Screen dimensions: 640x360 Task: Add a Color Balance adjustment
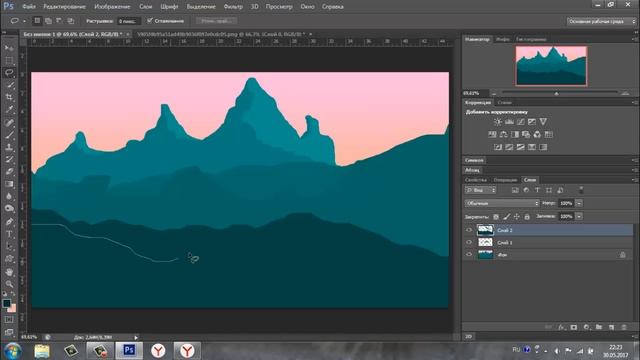pyautogui.click(x=503, y=134)
